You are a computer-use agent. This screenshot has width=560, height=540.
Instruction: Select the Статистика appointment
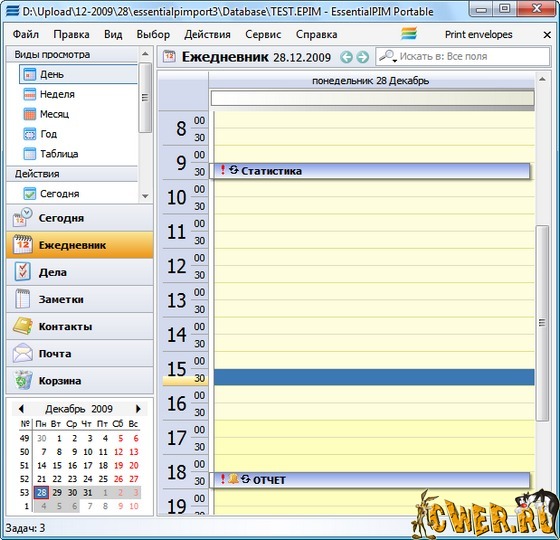point(370,171)
